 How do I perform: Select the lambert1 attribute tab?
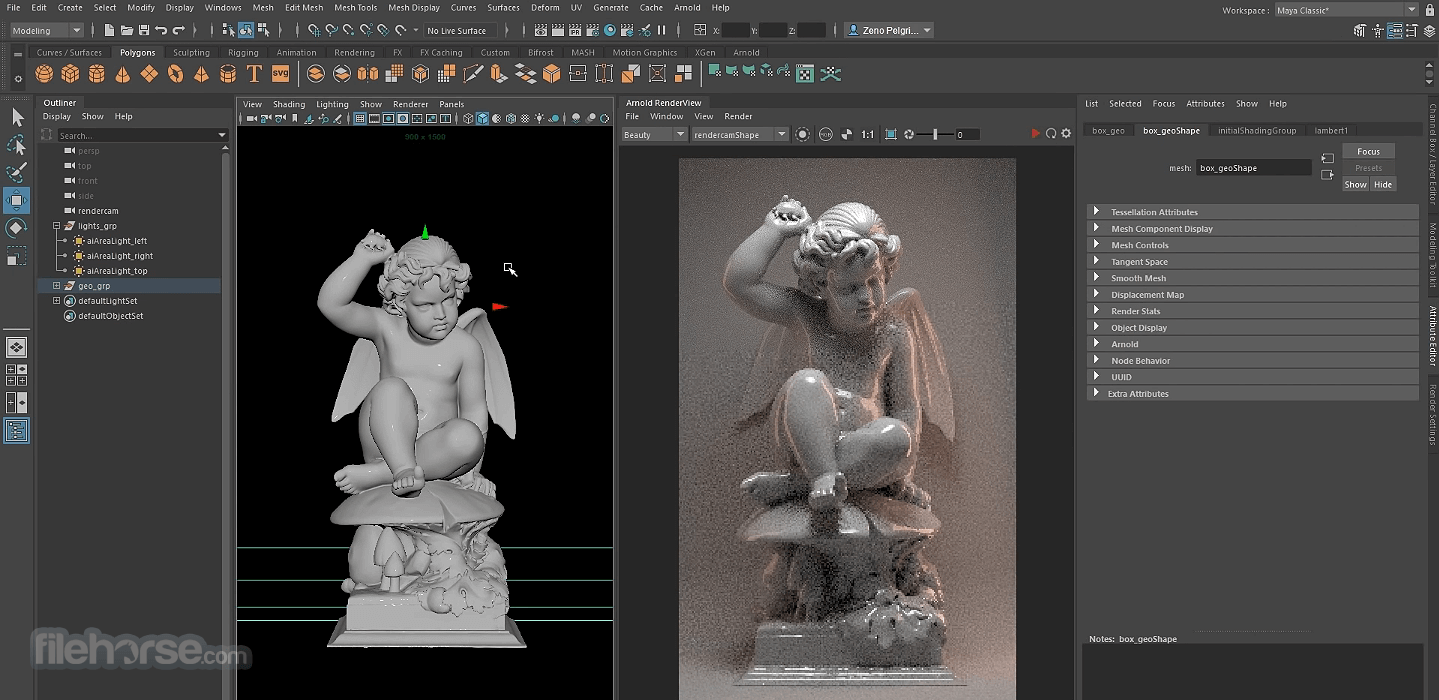1331,130
